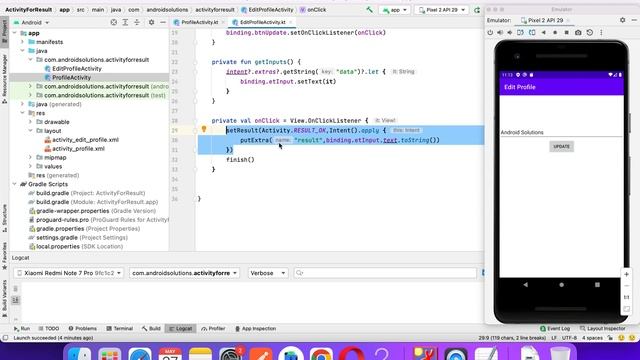
Task: Open emulator Snapshots clock icon
Action: tap(590, 32)
